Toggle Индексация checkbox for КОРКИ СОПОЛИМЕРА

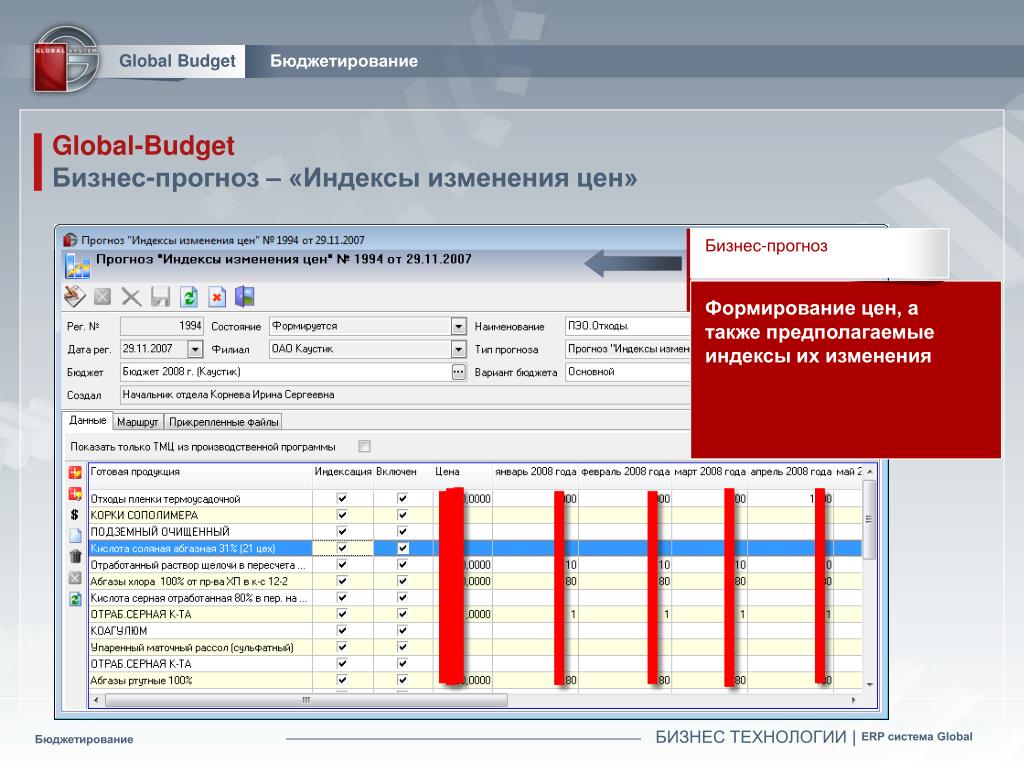(343, 515)
